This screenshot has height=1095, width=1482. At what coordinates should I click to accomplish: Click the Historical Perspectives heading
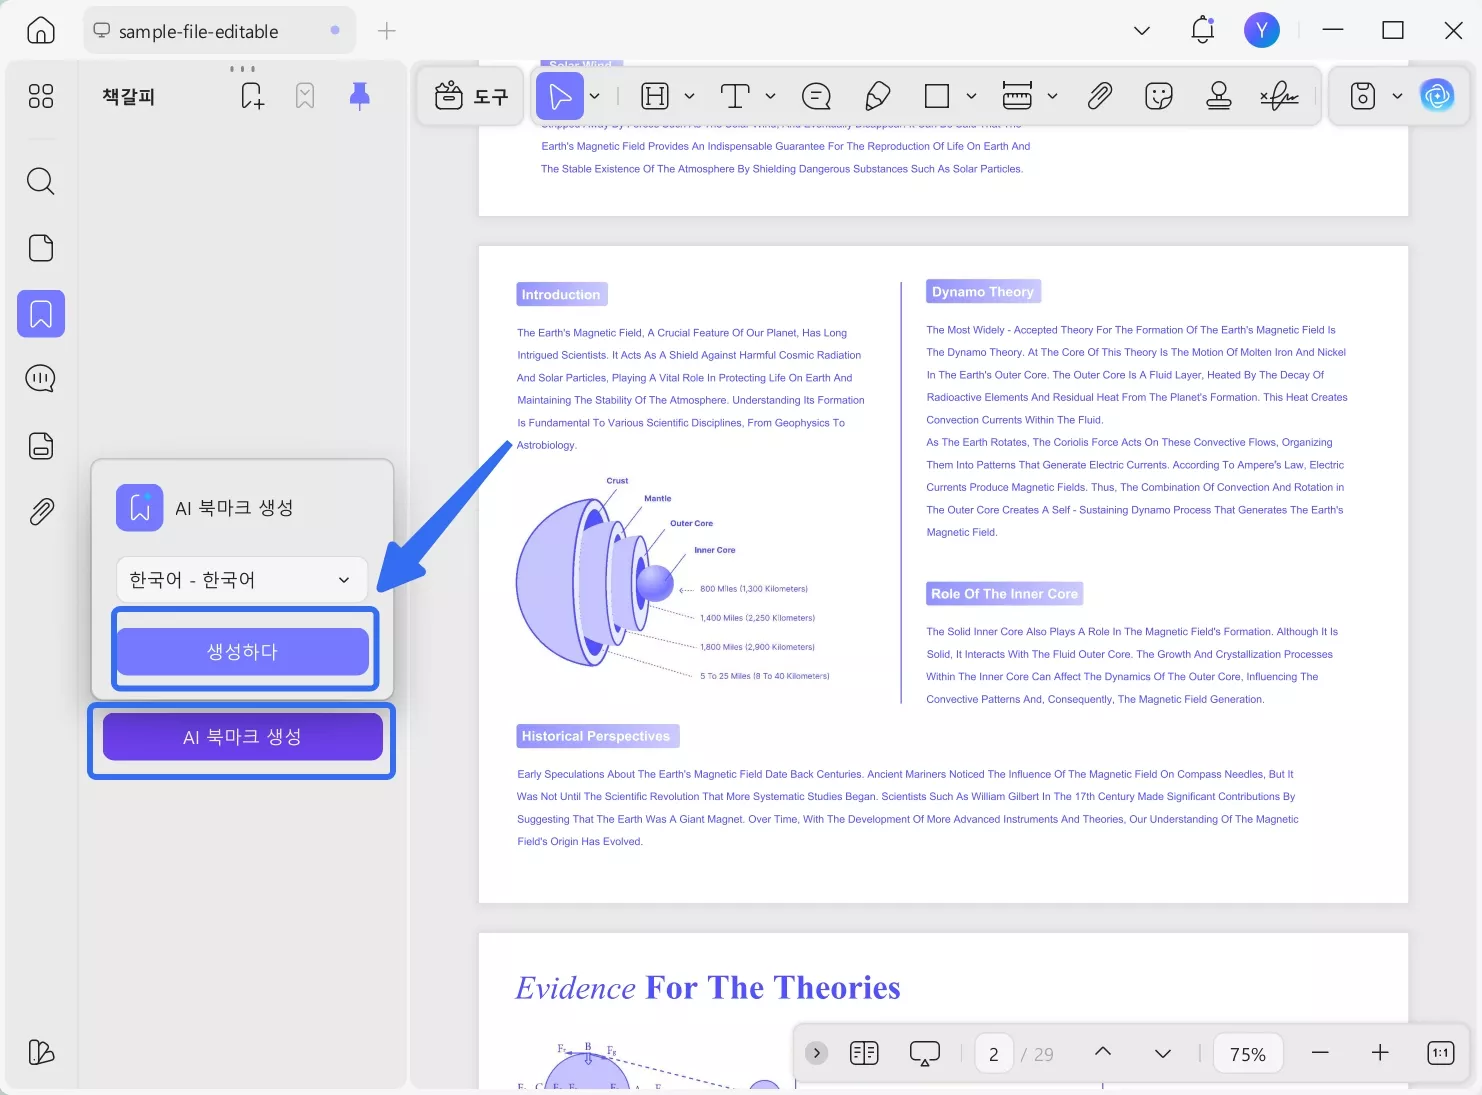click(x=597, y=736)
